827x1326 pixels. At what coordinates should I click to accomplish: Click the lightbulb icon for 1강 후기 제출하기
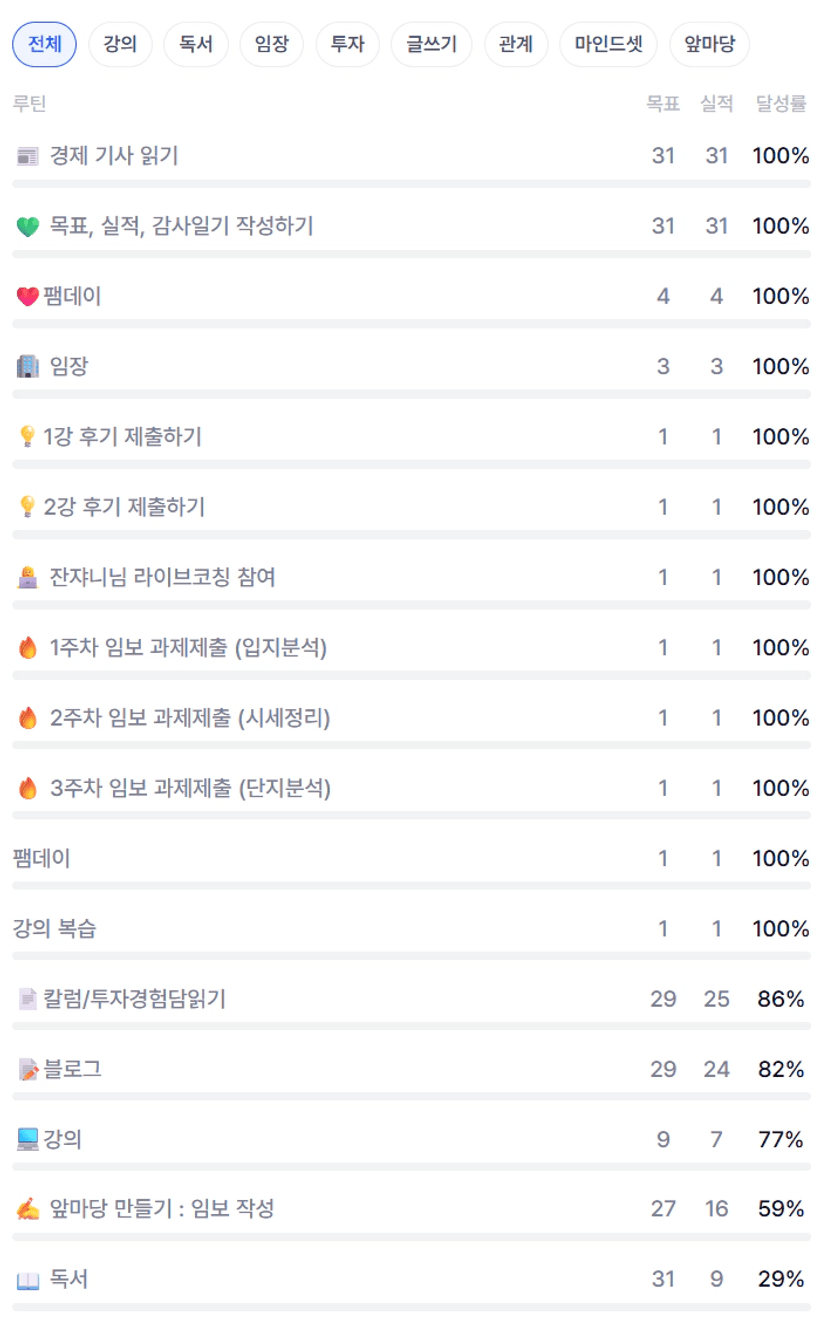[x=27, y=437]
